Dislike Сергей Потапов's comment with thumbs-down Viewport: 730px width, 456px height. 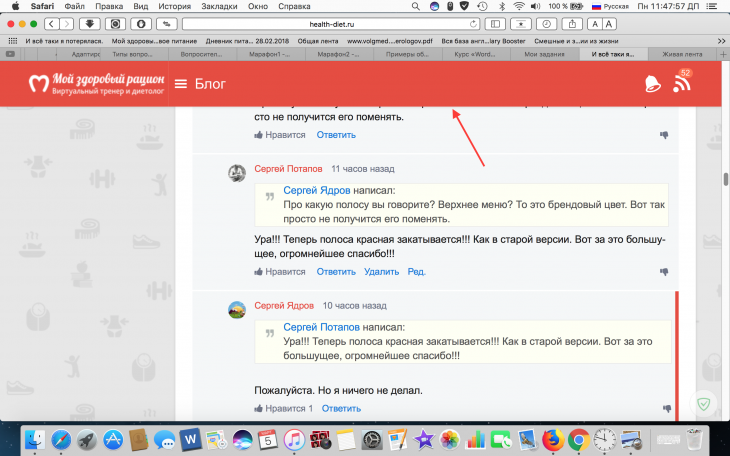point(664,272)
